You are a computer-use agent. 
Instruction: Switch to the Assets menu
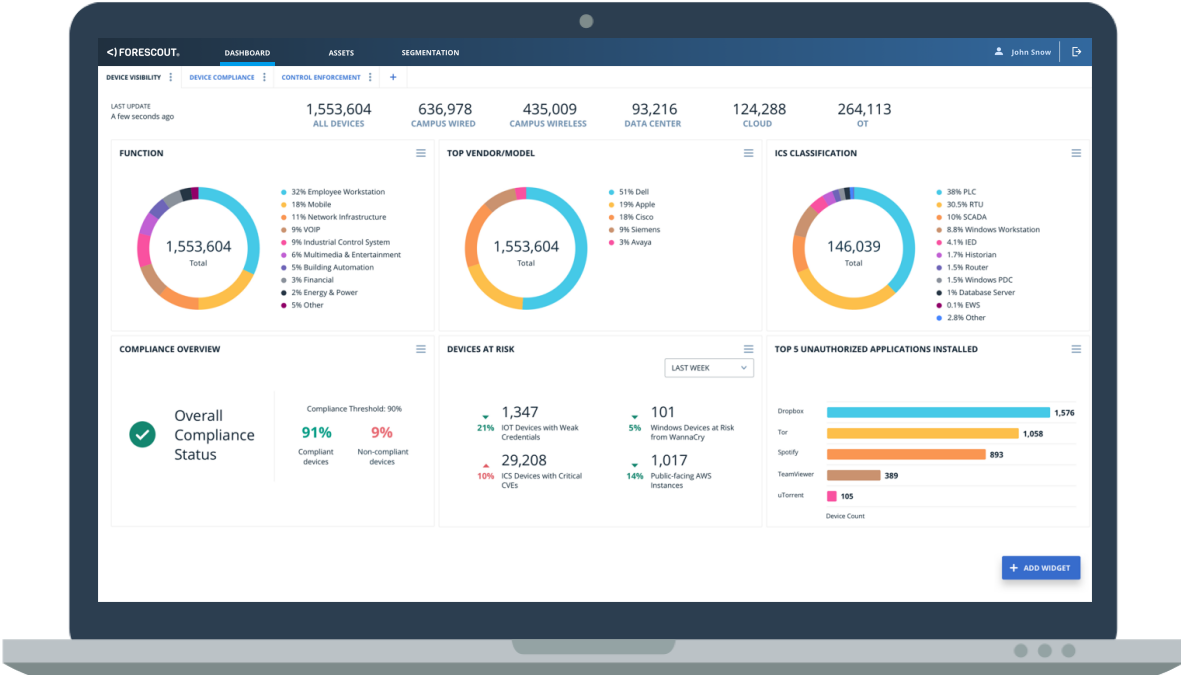(341, 53)
